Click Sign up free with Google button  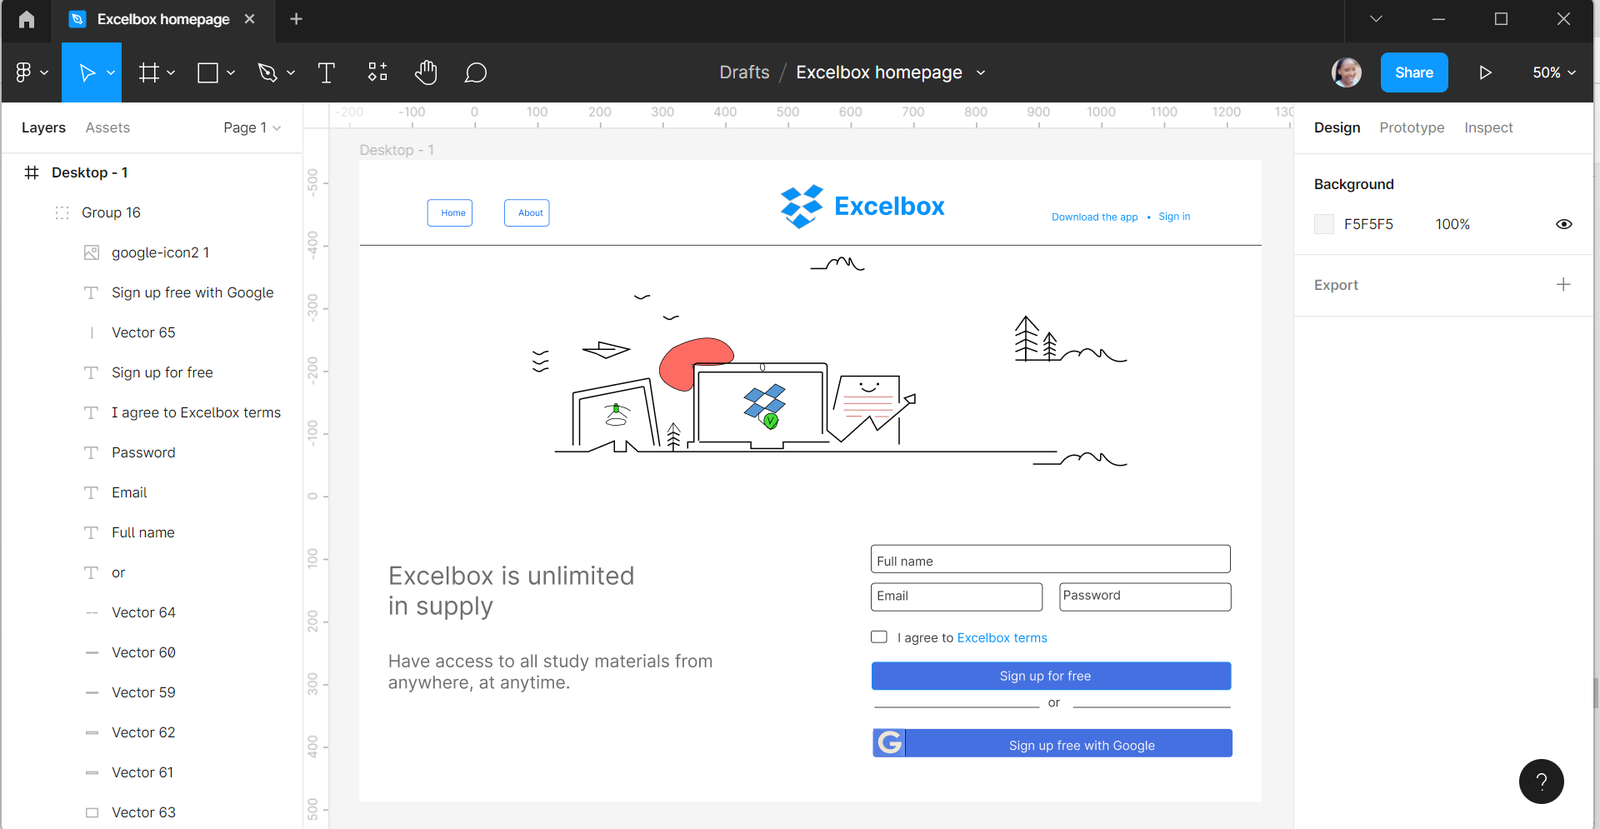1052,743
